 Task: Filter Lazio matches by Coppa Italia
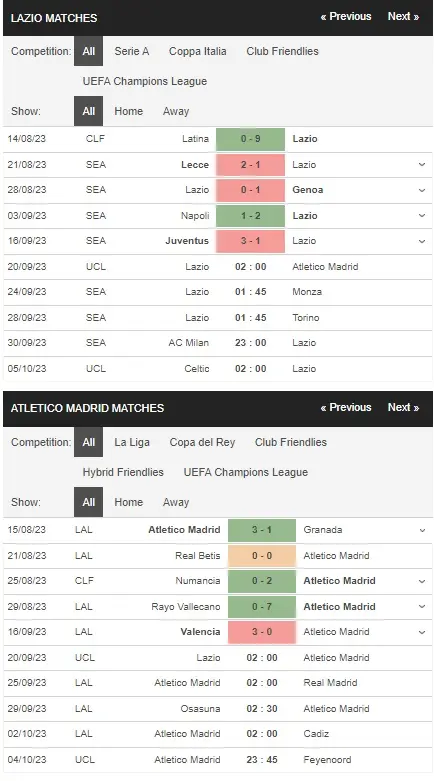(197, 51)
